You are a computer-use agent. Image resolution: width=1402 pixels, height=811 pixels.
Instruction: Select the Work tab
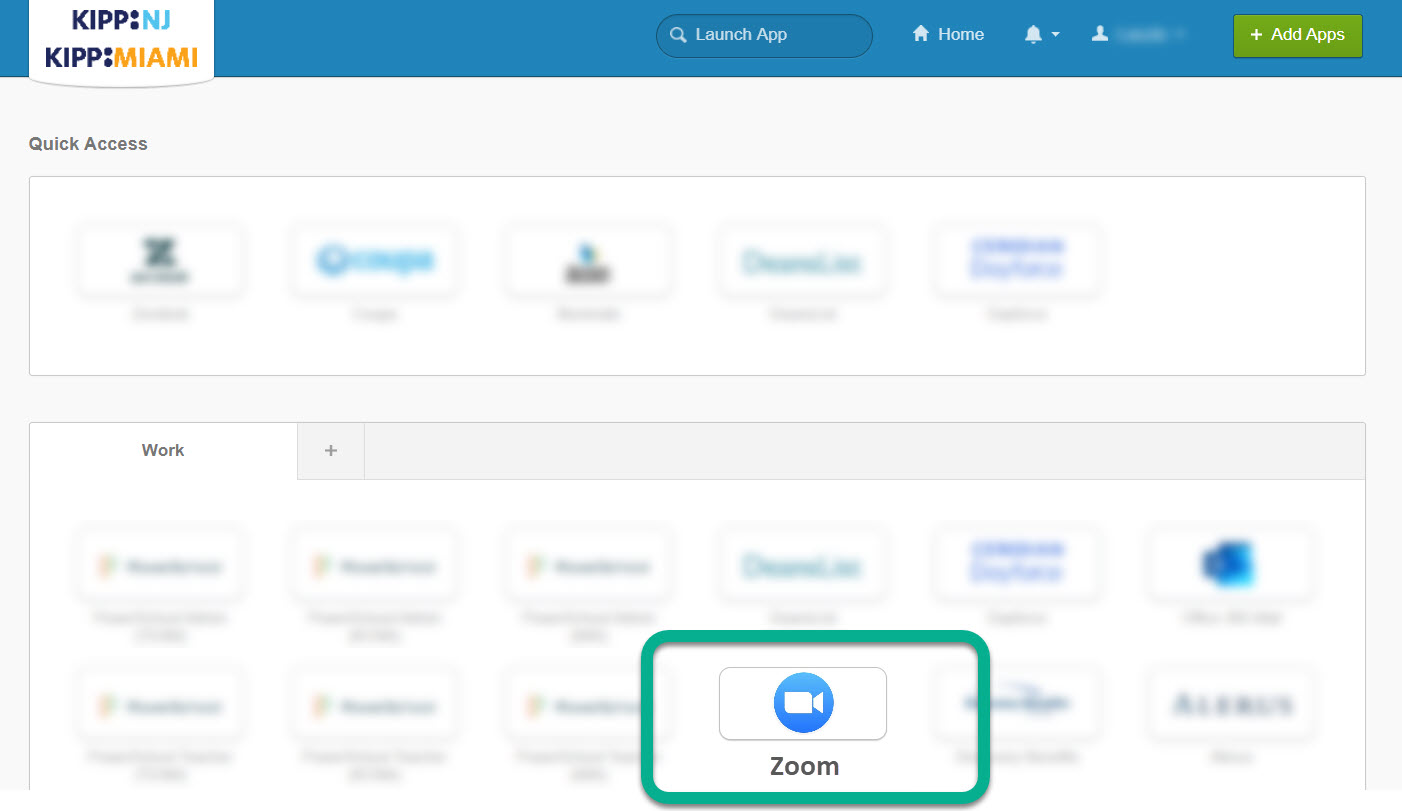pos(163,451)
